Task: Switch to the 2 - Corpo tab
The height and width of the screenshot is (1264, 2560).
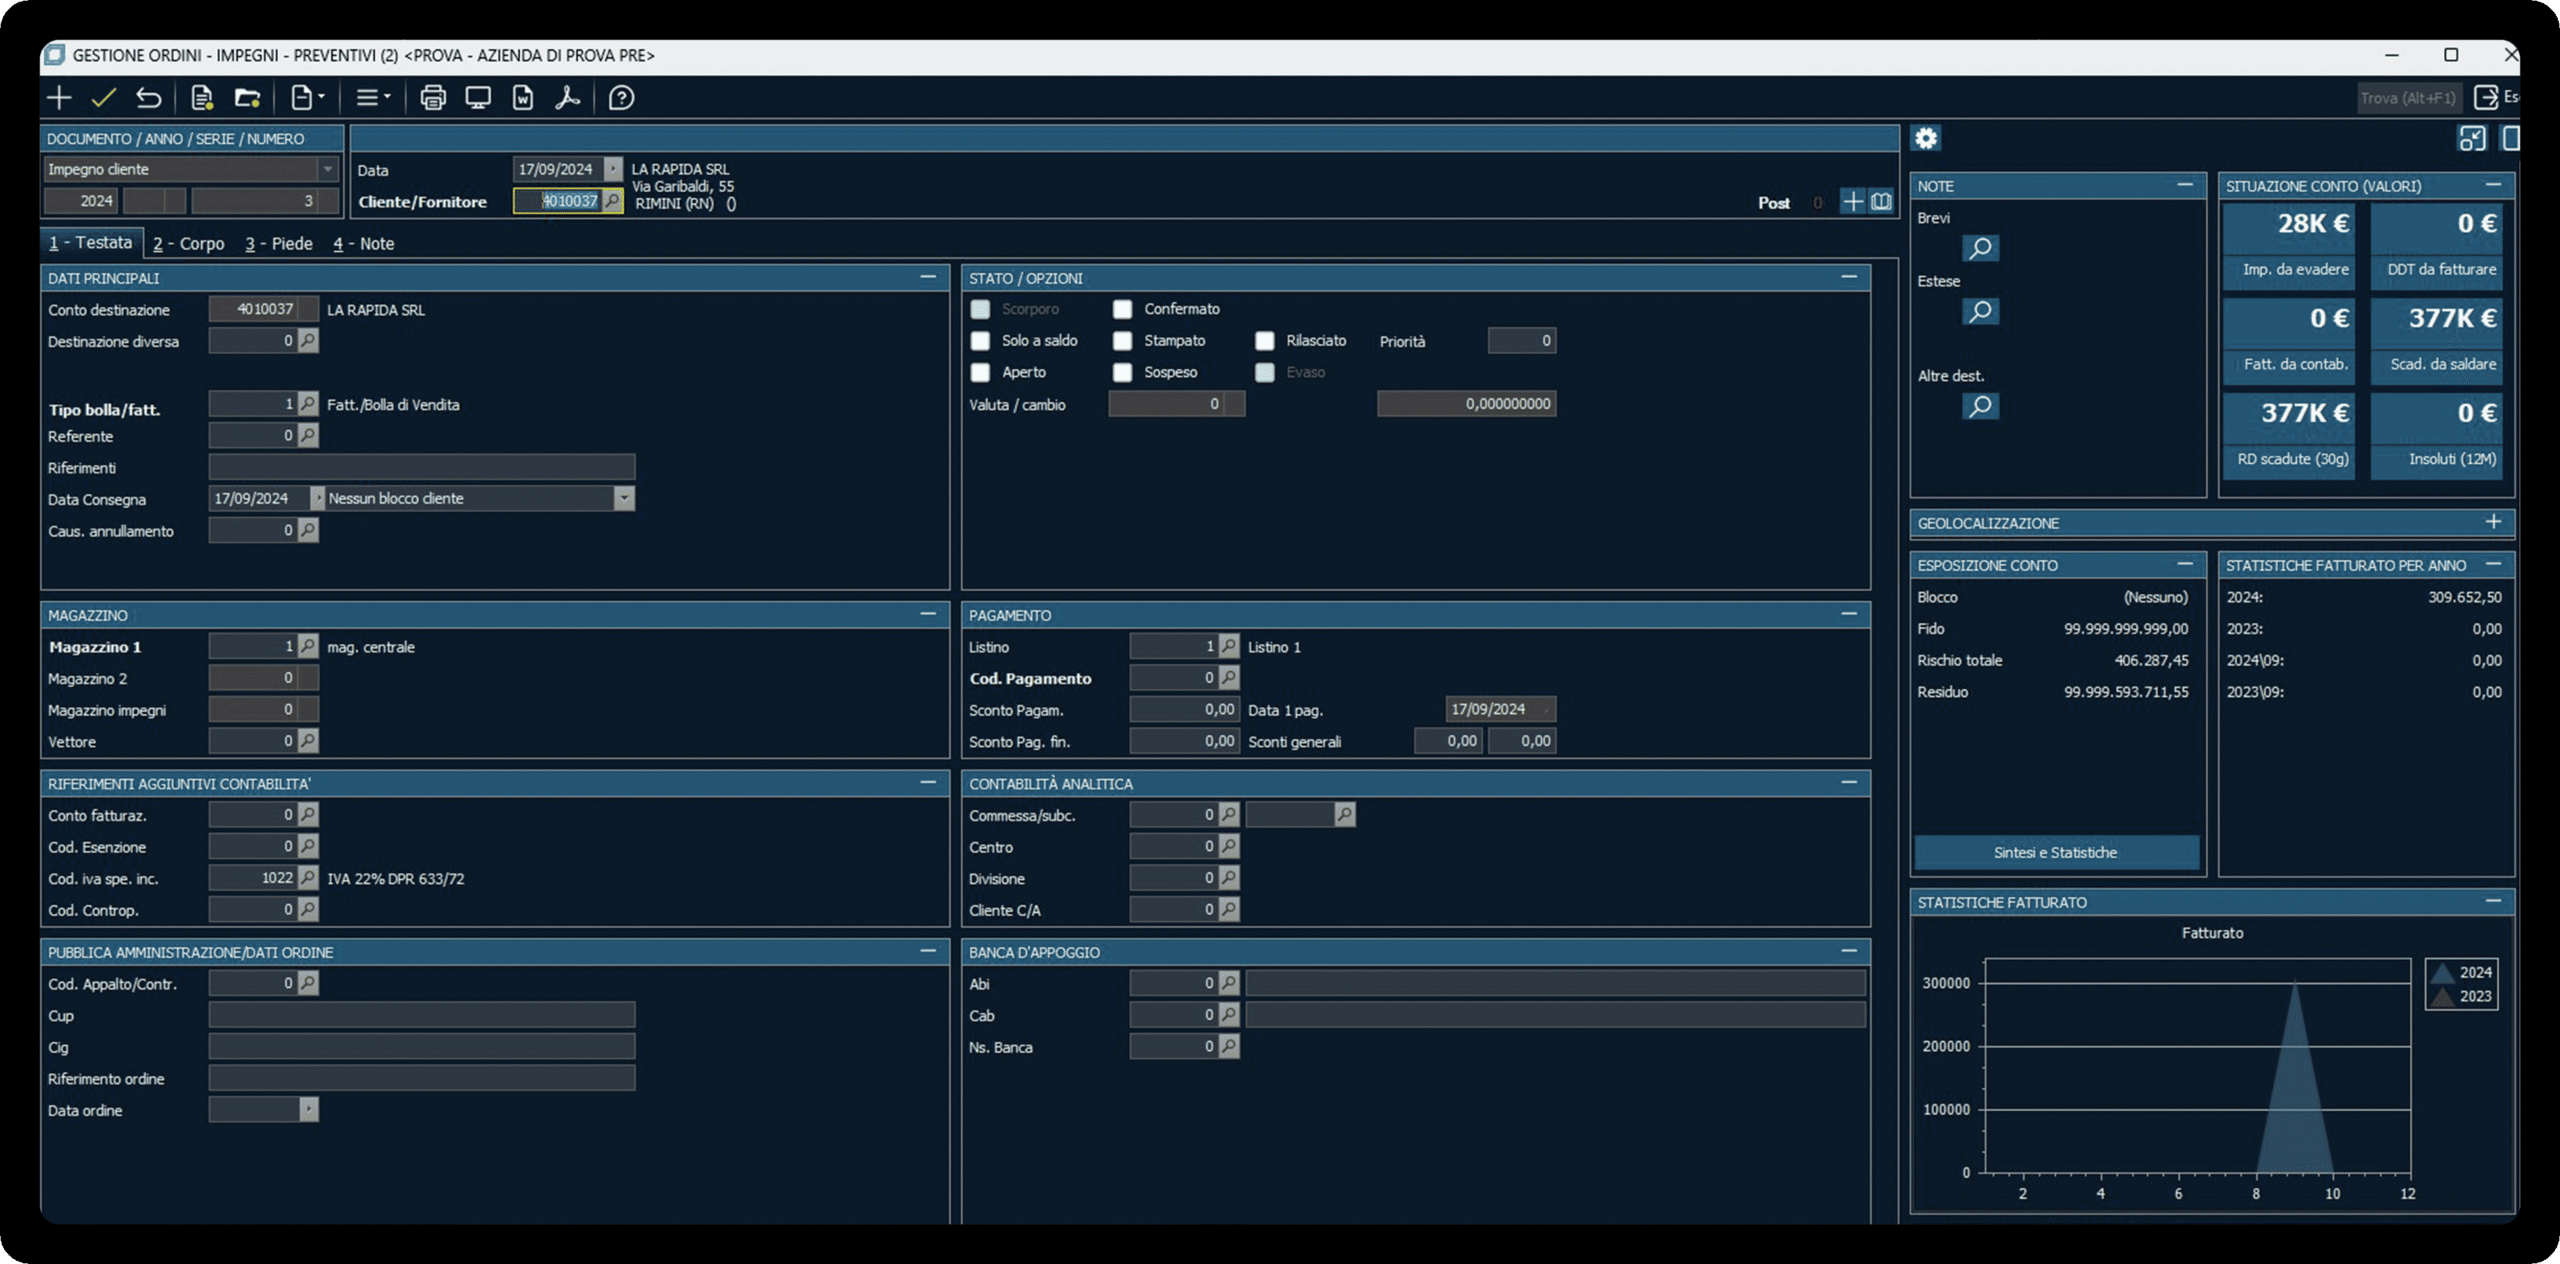Action: [x=189, y=244]
